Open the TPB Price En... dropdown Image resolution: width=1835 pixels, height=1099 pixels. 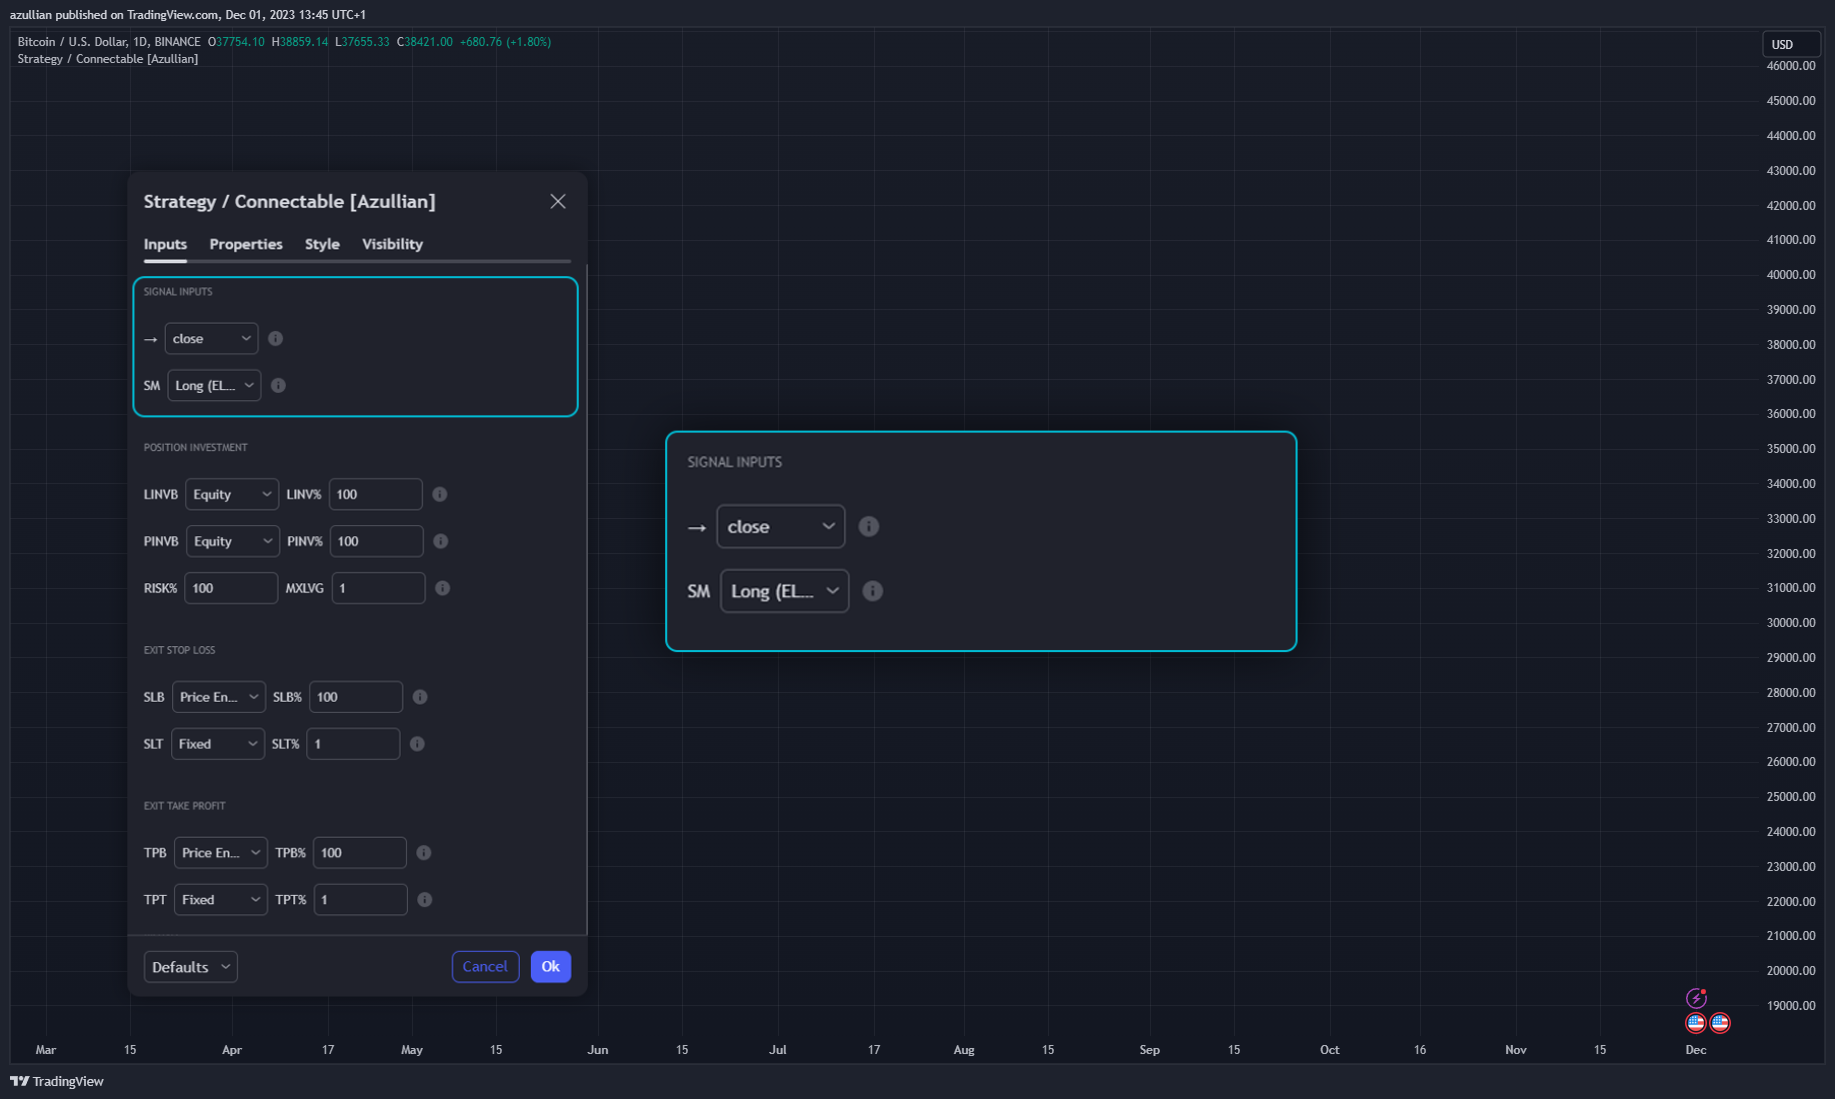221,853
